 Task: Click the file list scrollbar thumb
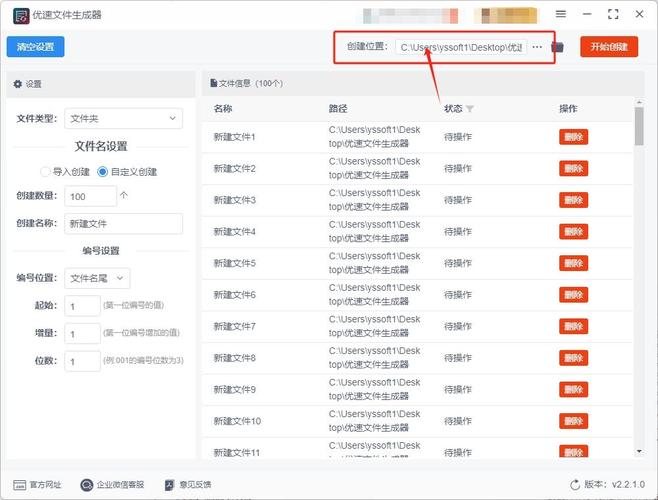[x=639, y=126]
